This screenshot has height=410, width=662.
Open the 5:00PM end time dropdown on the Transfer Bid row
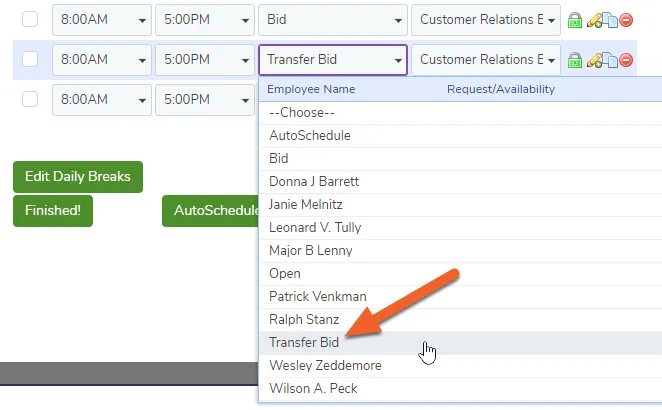[205, 60]
